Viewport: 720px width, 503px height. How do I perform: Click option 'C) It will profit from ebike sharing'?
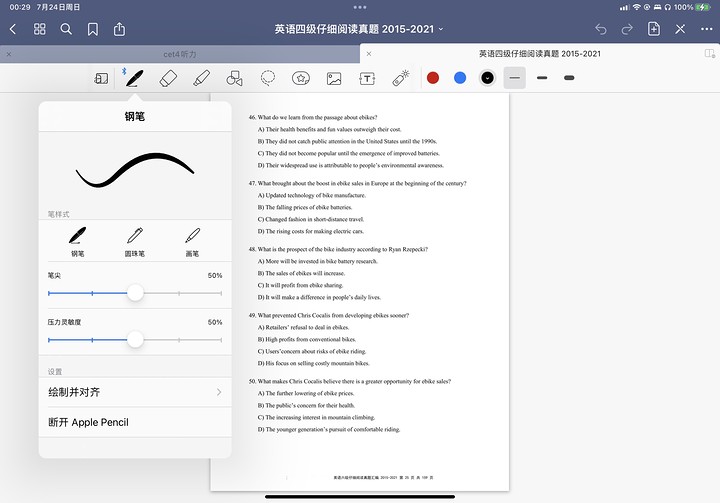300,285
